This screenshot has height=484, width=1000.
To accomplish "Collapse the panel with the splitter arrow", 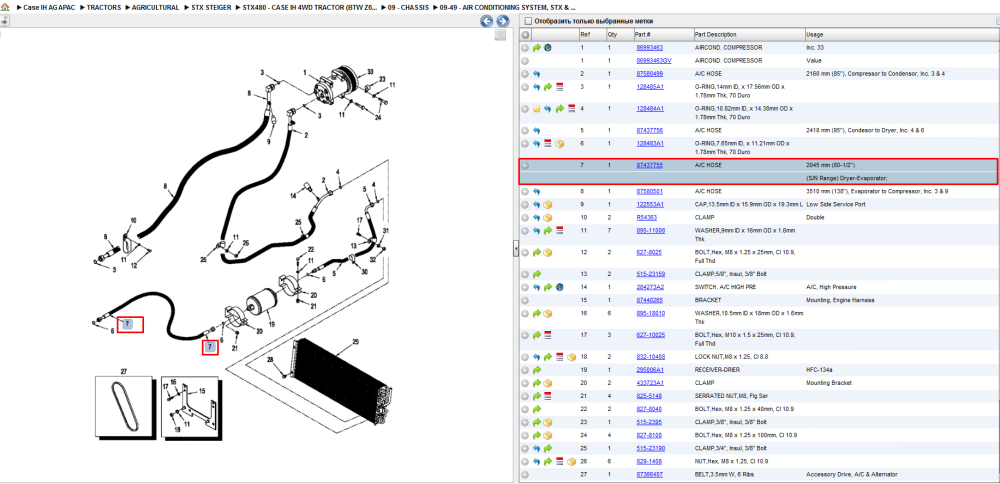I will point(515,250).
